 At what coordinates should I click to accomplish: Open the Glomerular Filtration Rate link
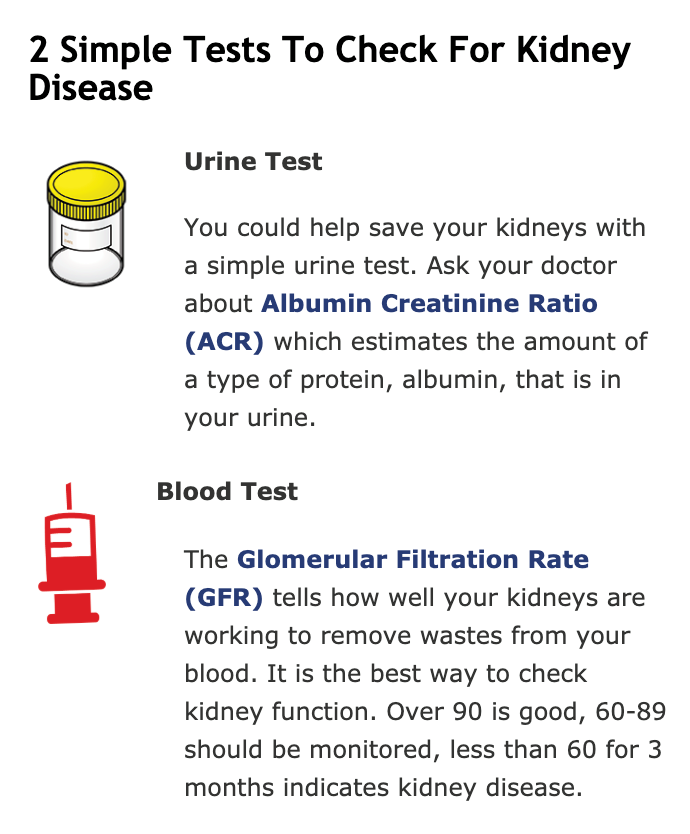pyautogui.click(x=413, y=560)
